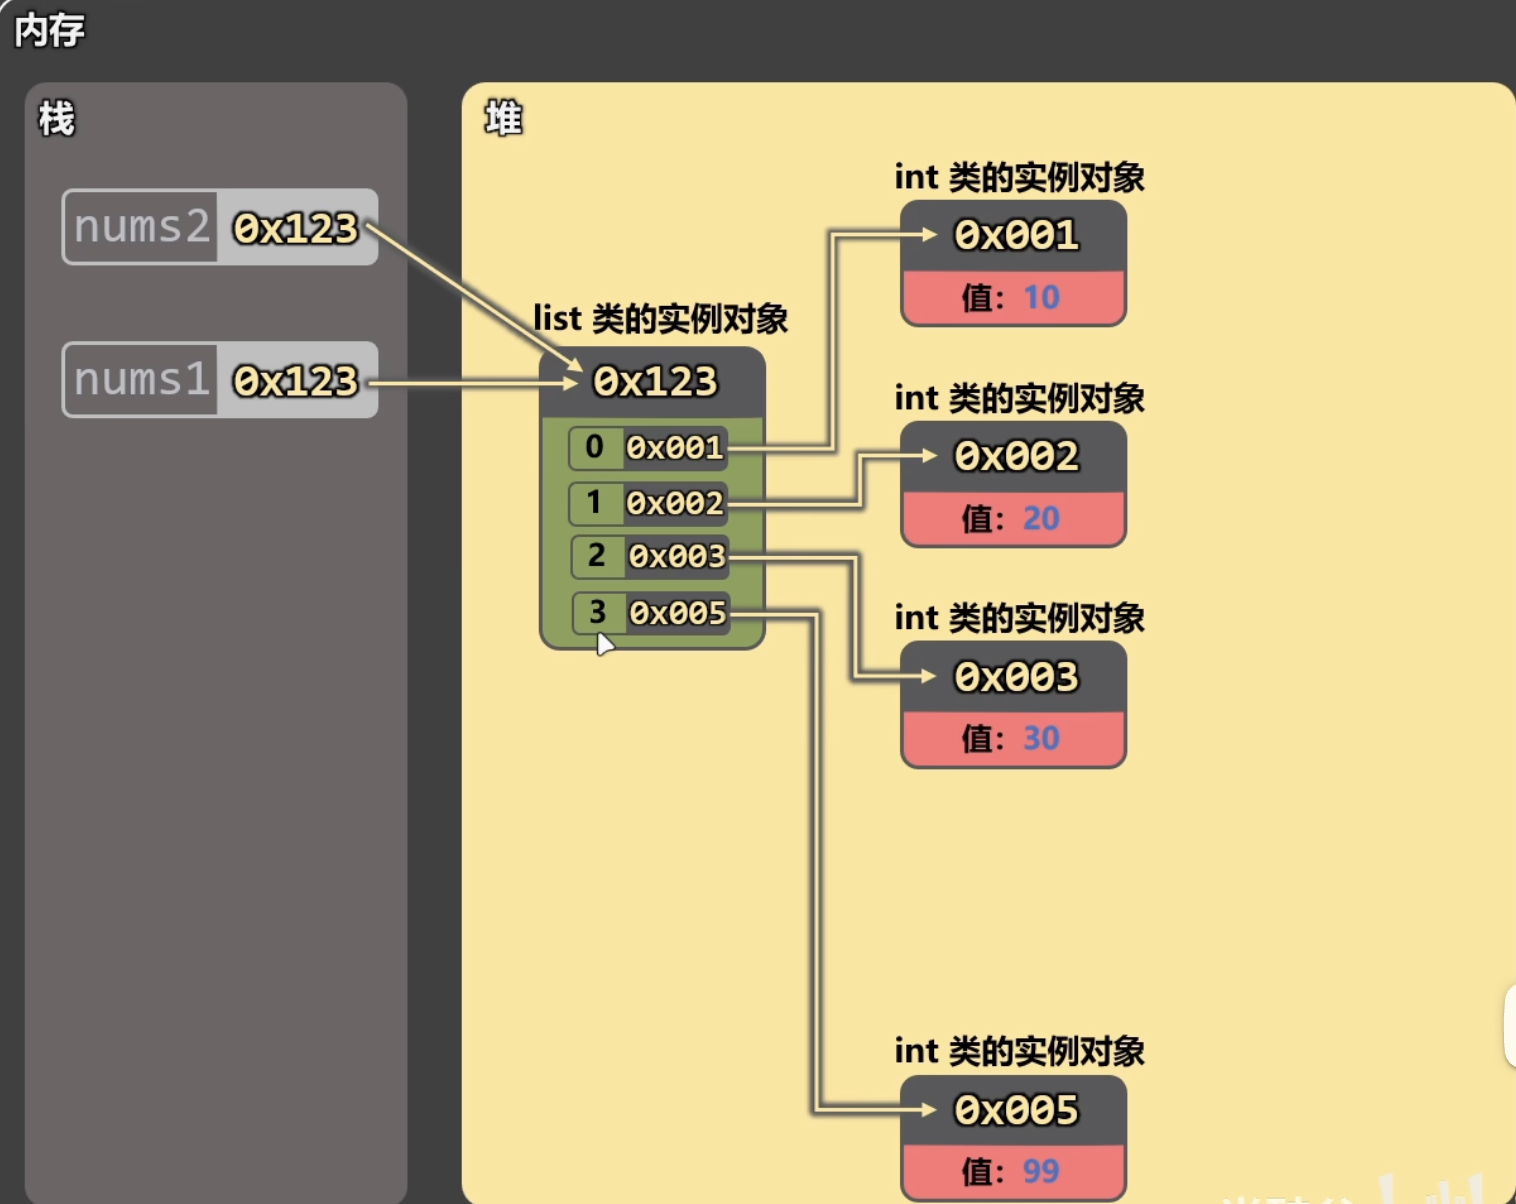Click the 堆 heap panel label
Image resolution: width=1516 pixels, height=1204 pixels.
tap(503, 119)
